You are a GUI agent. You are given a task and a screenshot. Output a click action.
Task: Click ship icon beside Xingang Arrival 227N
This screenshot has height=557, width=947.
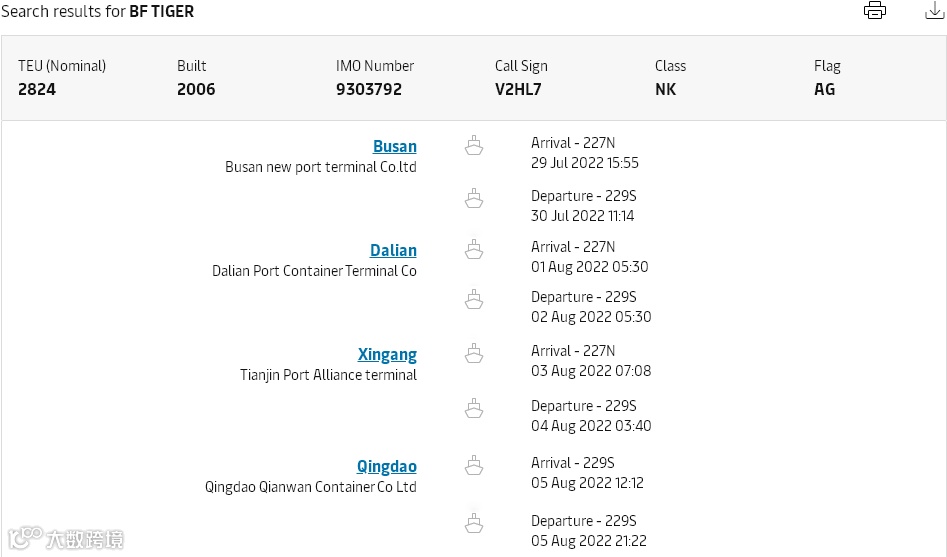(x=474, y=353)
